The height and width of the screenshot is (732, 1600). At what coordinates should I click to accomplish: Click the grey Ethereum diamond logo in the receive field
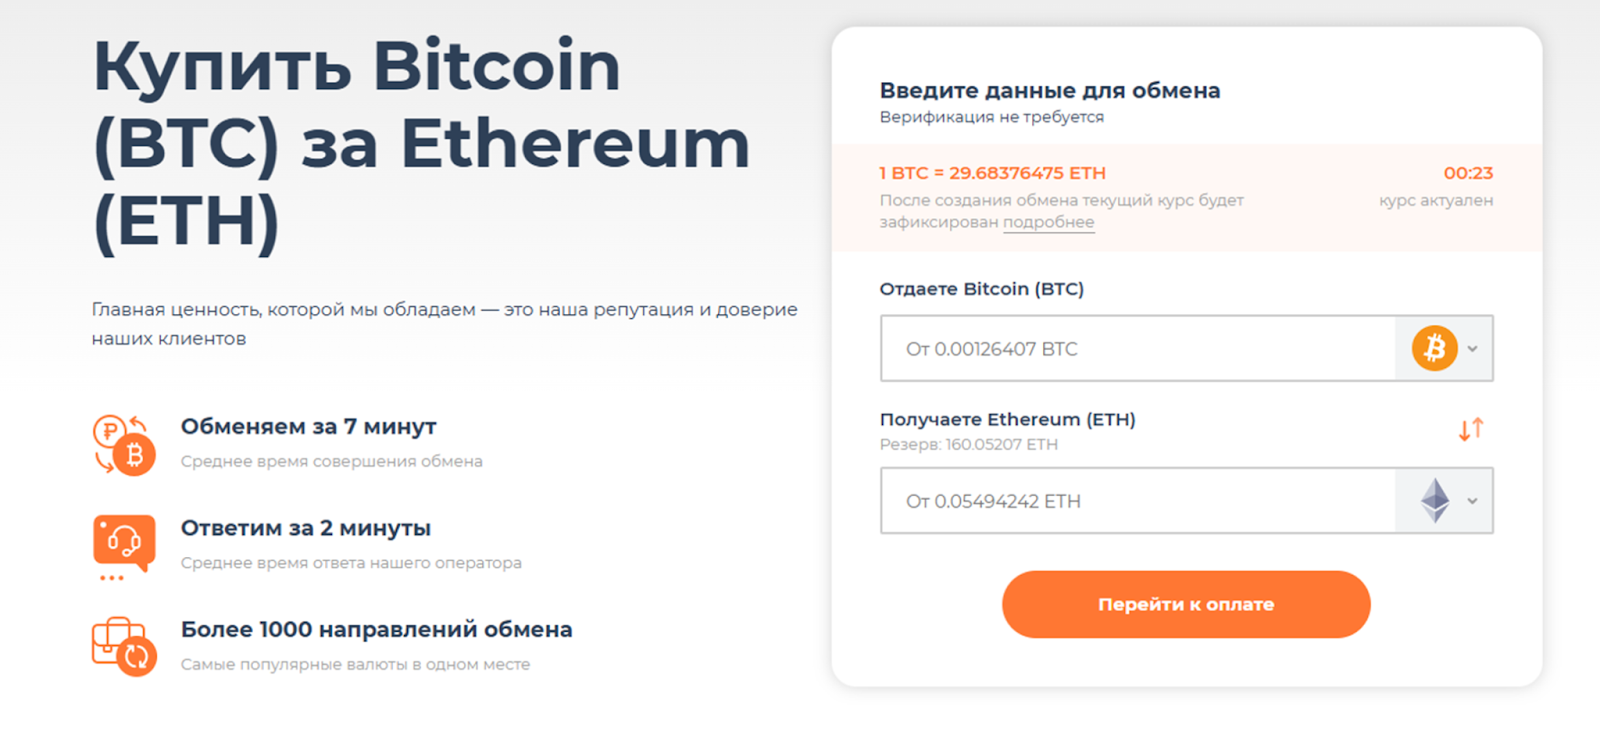[1434, 500]
